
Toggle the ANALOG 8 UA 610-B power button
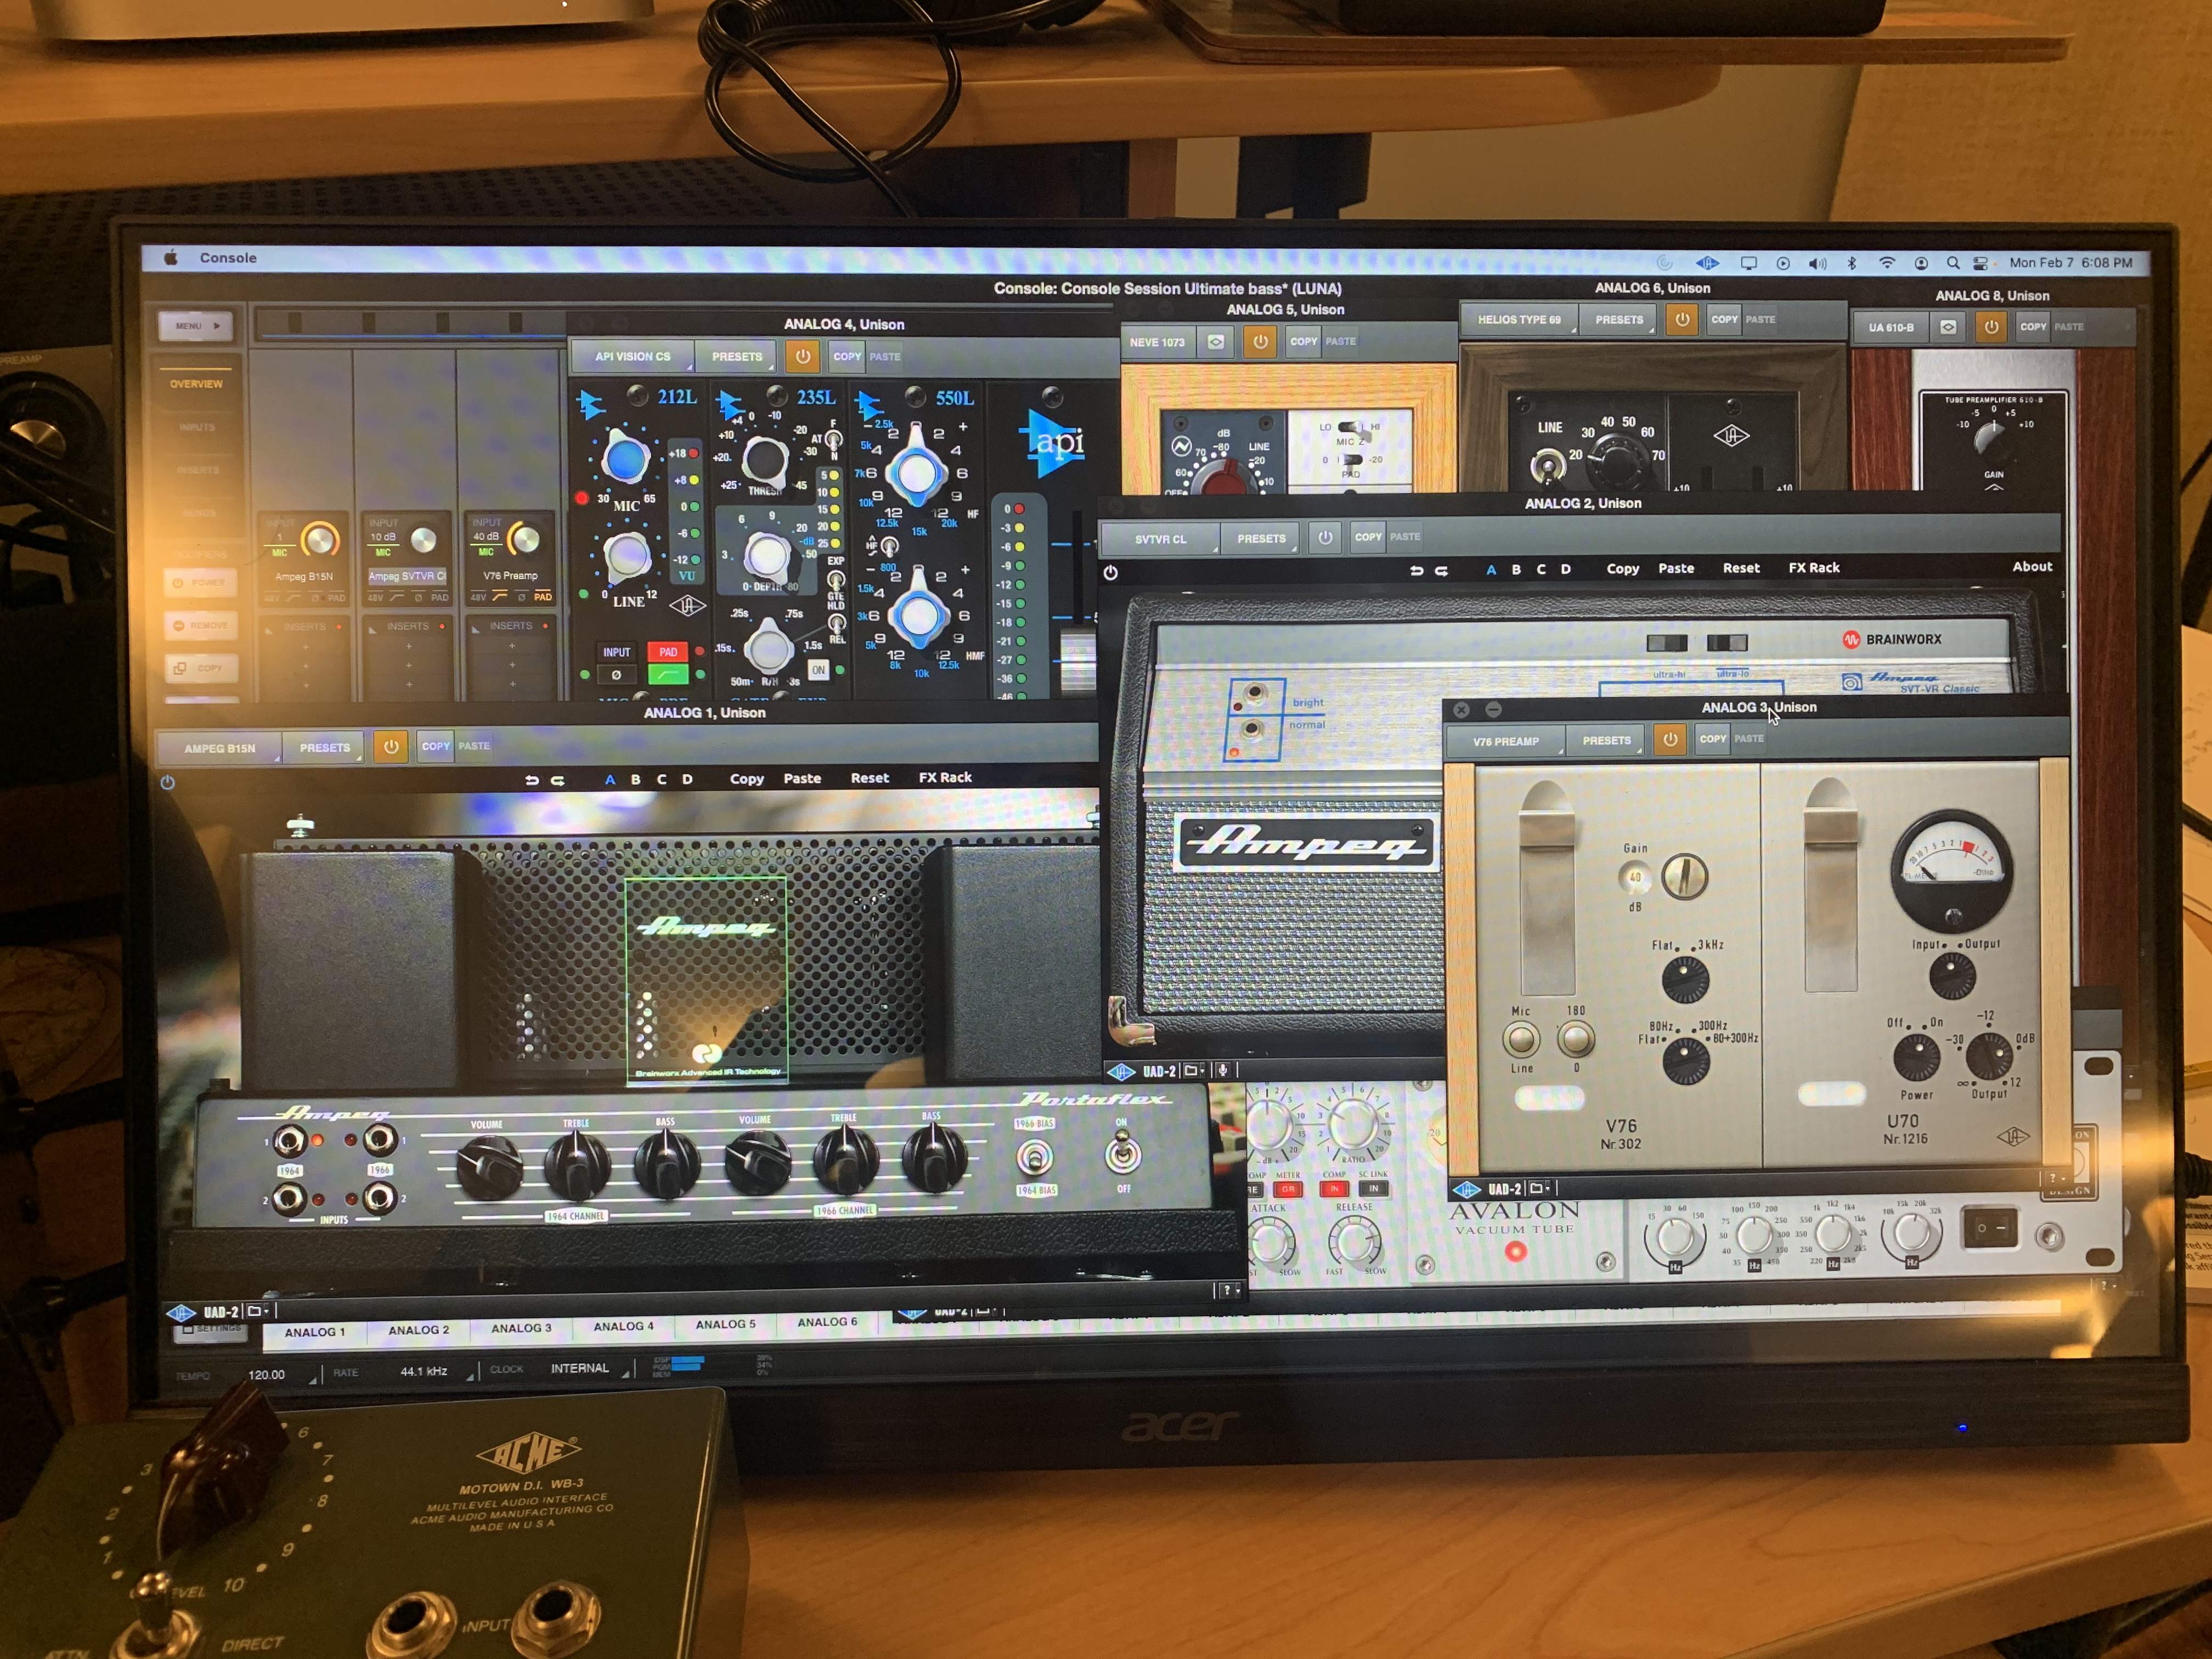coord(1991,327)
